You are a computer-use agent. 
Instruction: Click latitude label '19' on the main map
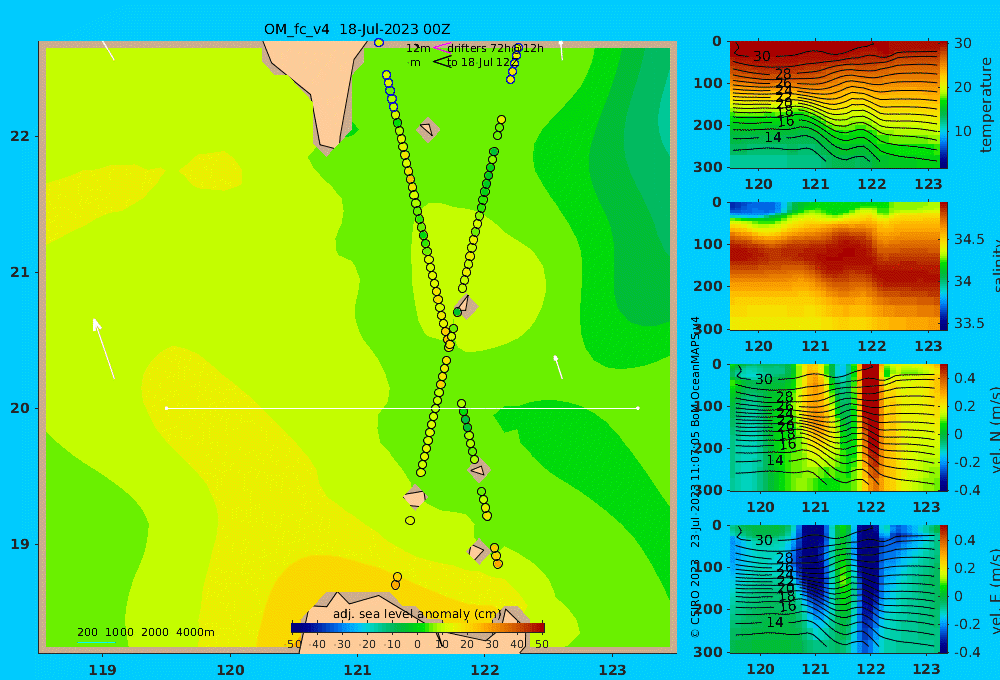tap(20, 544)
